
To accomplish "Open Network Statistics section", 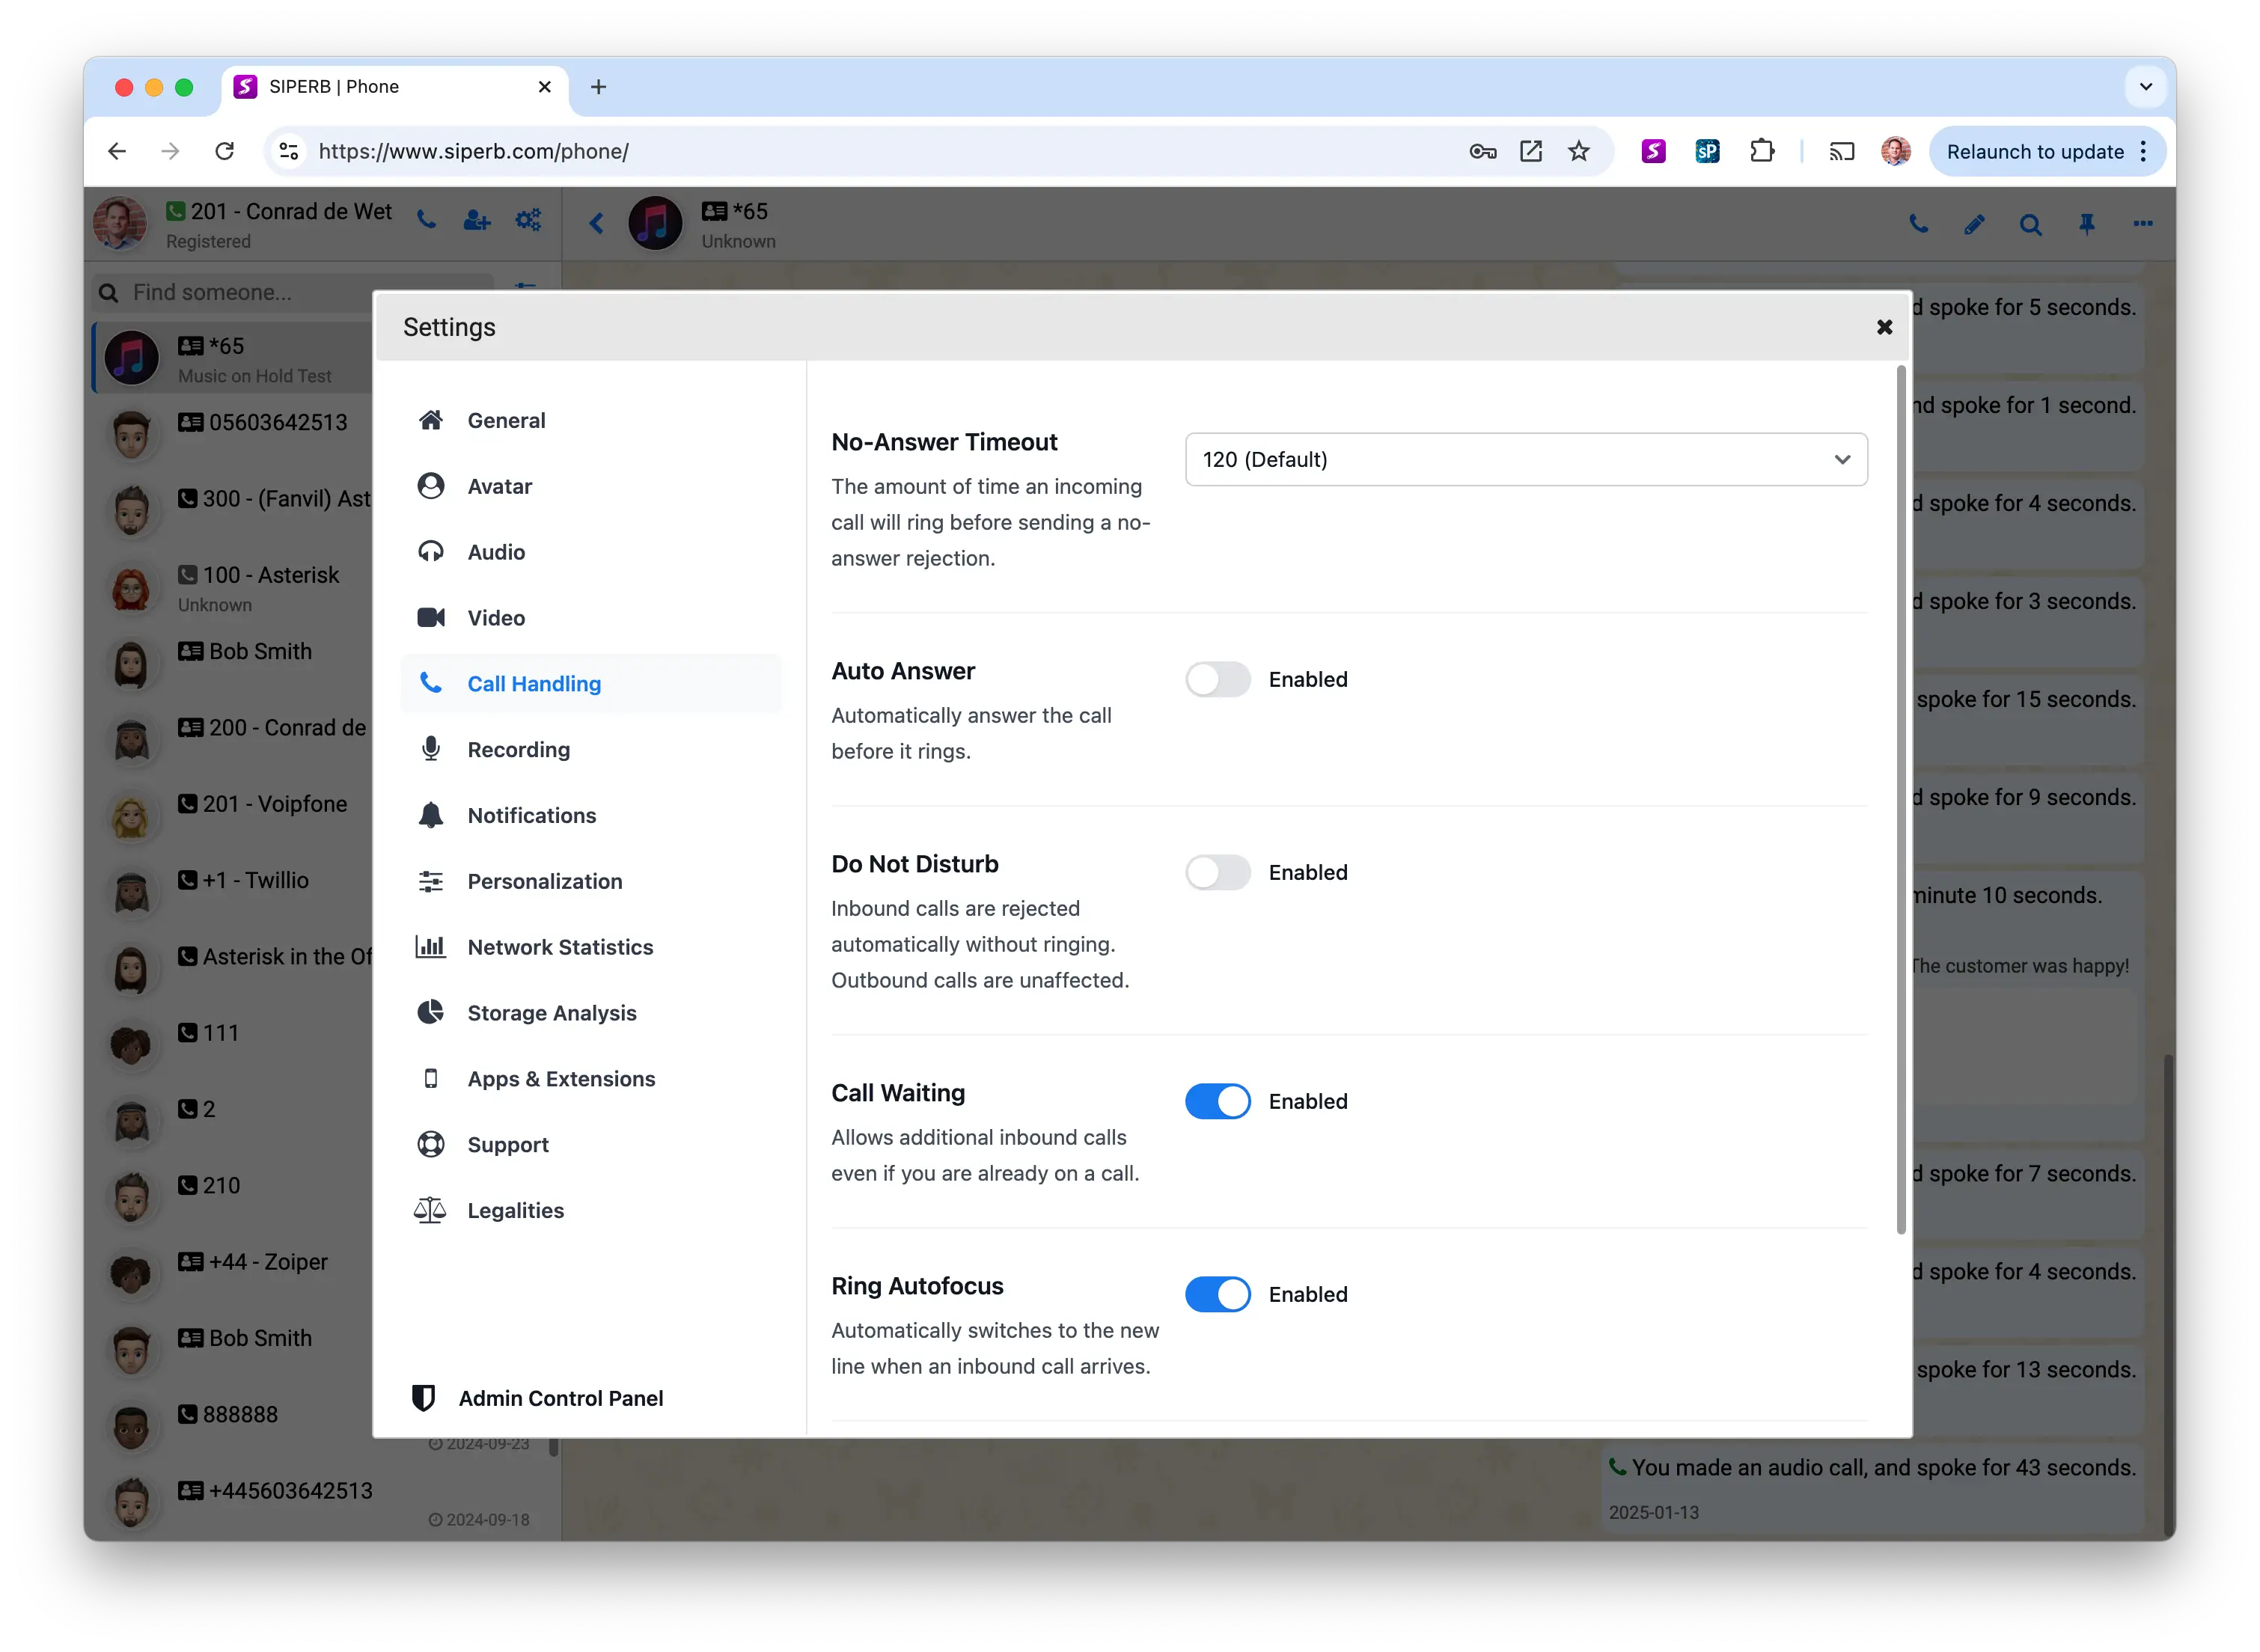I will 590,948.
